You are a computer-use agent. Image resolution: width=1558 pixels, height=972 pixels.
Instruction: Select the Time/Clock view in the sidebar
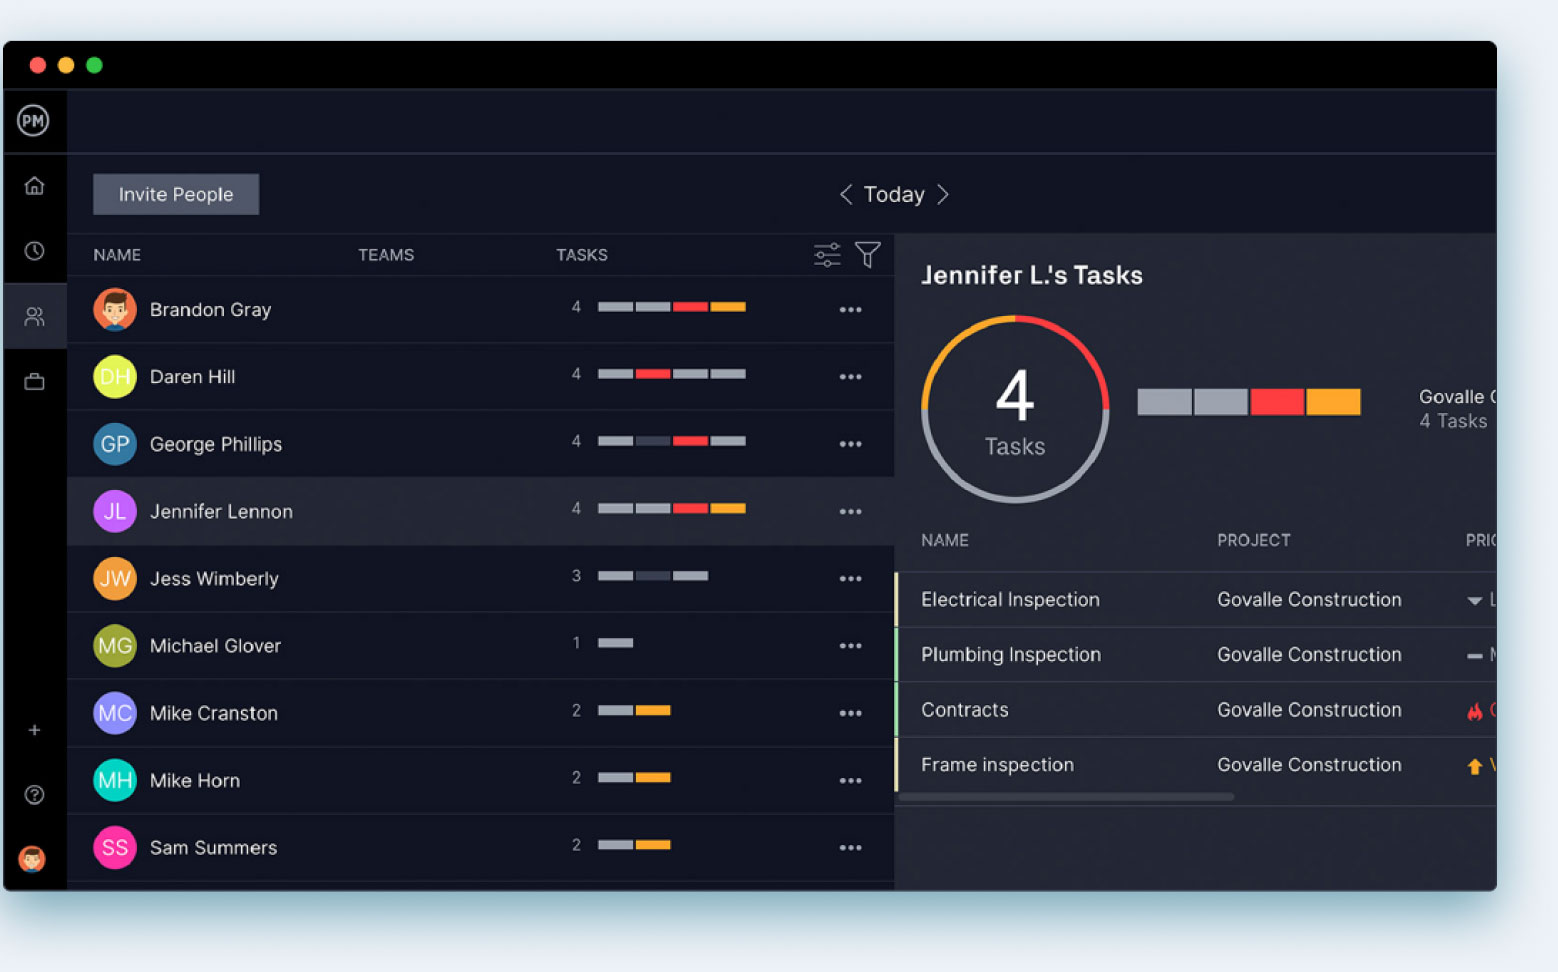[35, 250]
